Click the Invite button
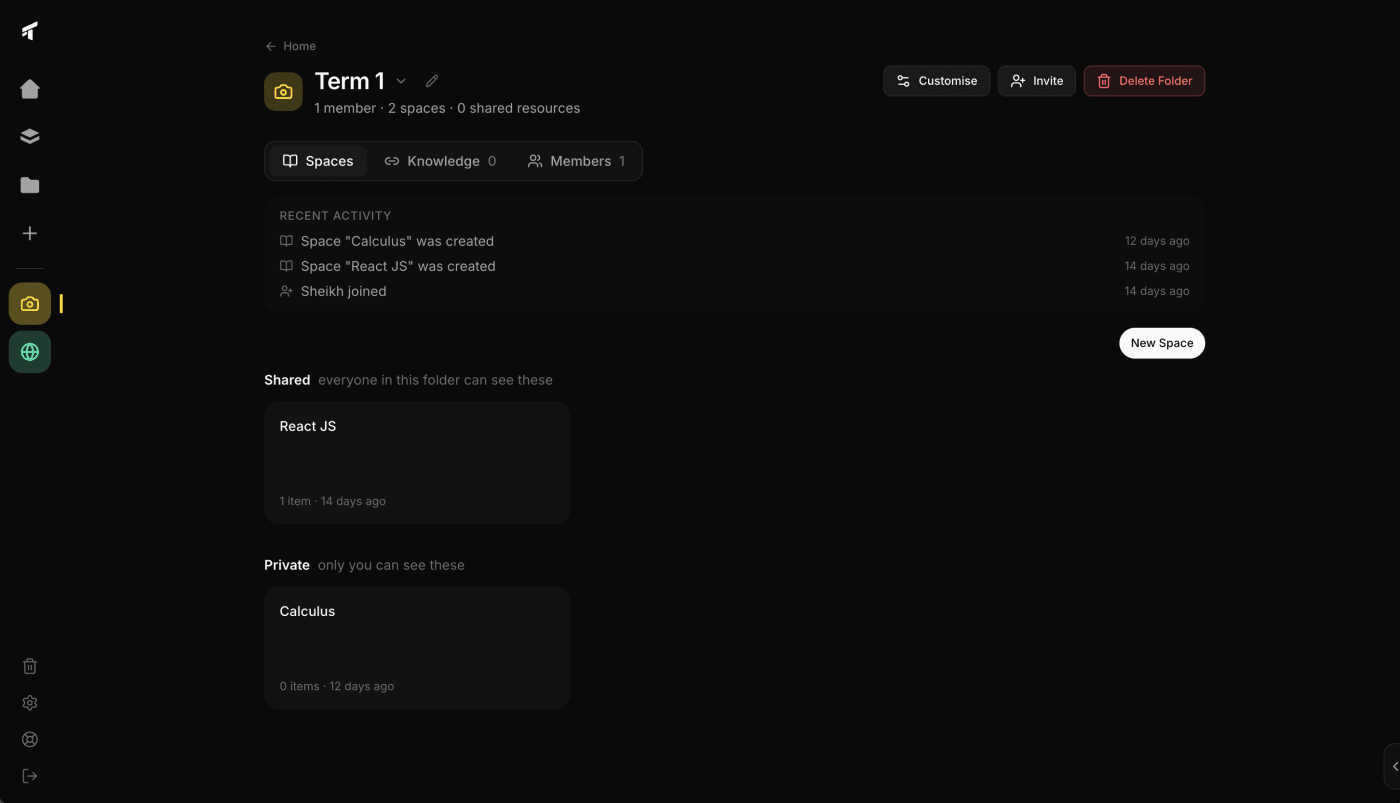 coord(1036,81)
